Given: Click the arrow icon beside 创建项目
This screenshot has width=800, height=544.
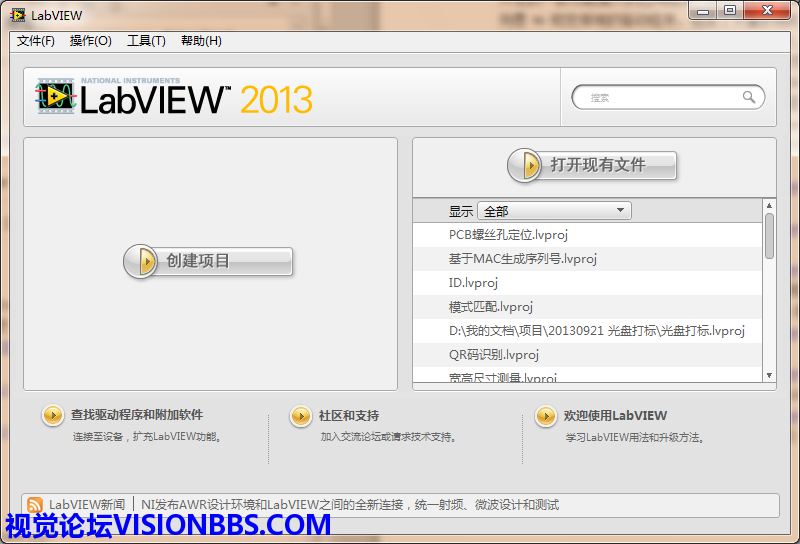Looking at the screenshot, I should (145, 261).
